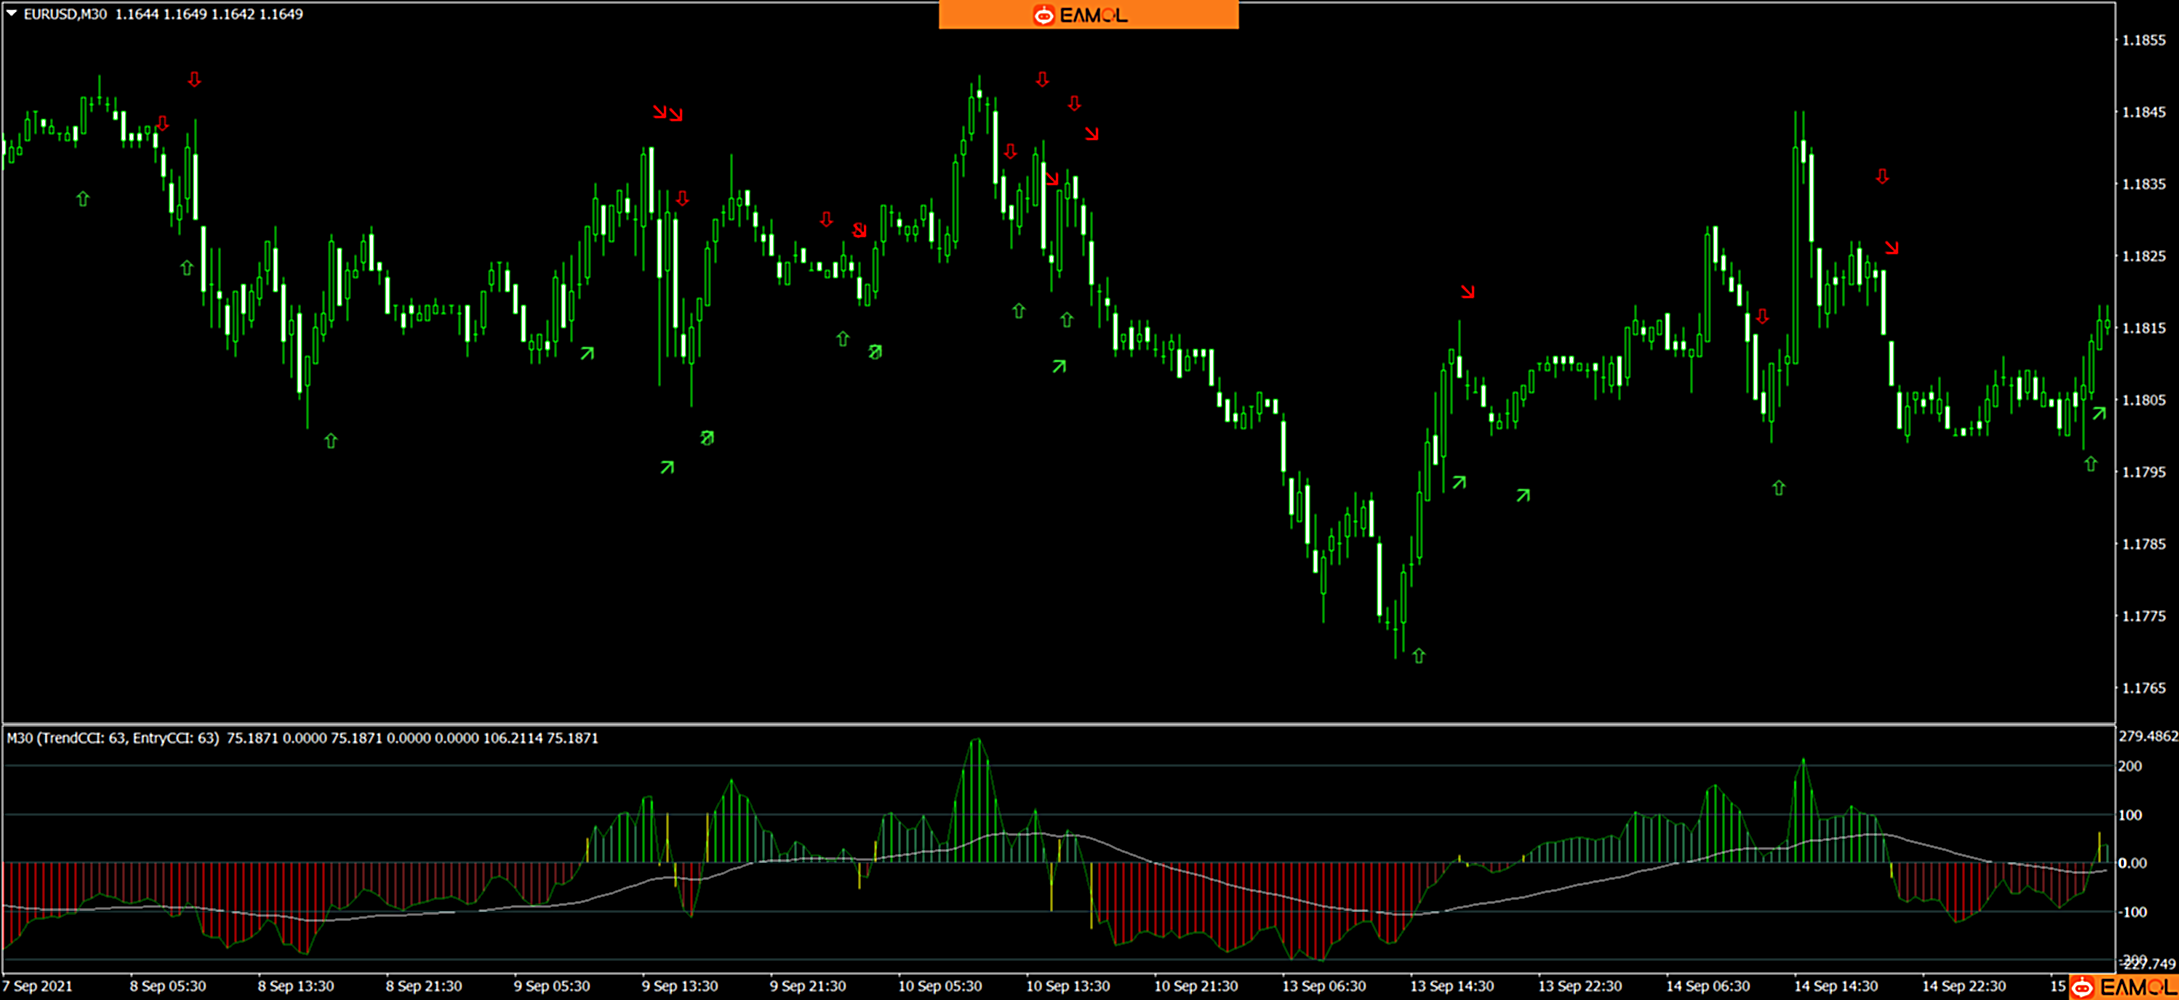
Task: Click the orange EAMOL banner at top
Action: point(1088,15)
